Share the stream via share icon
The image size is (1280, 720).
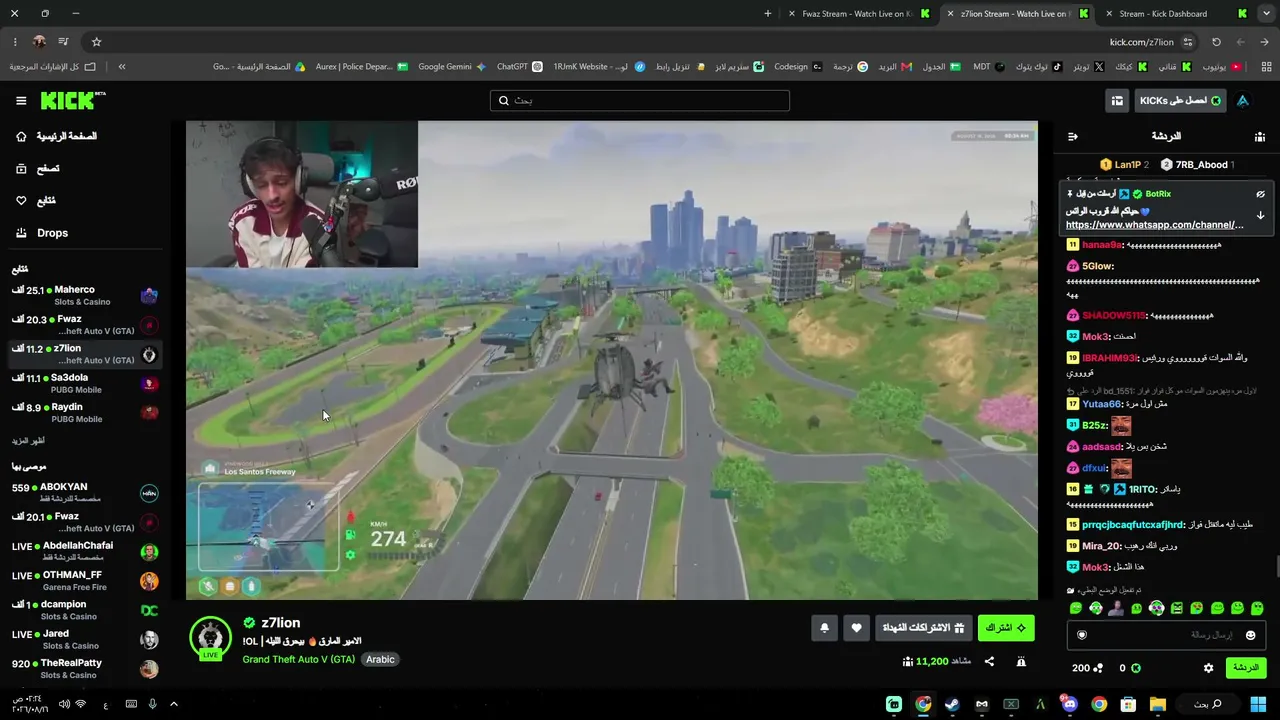pyautogui.click(x=989, y=661)
